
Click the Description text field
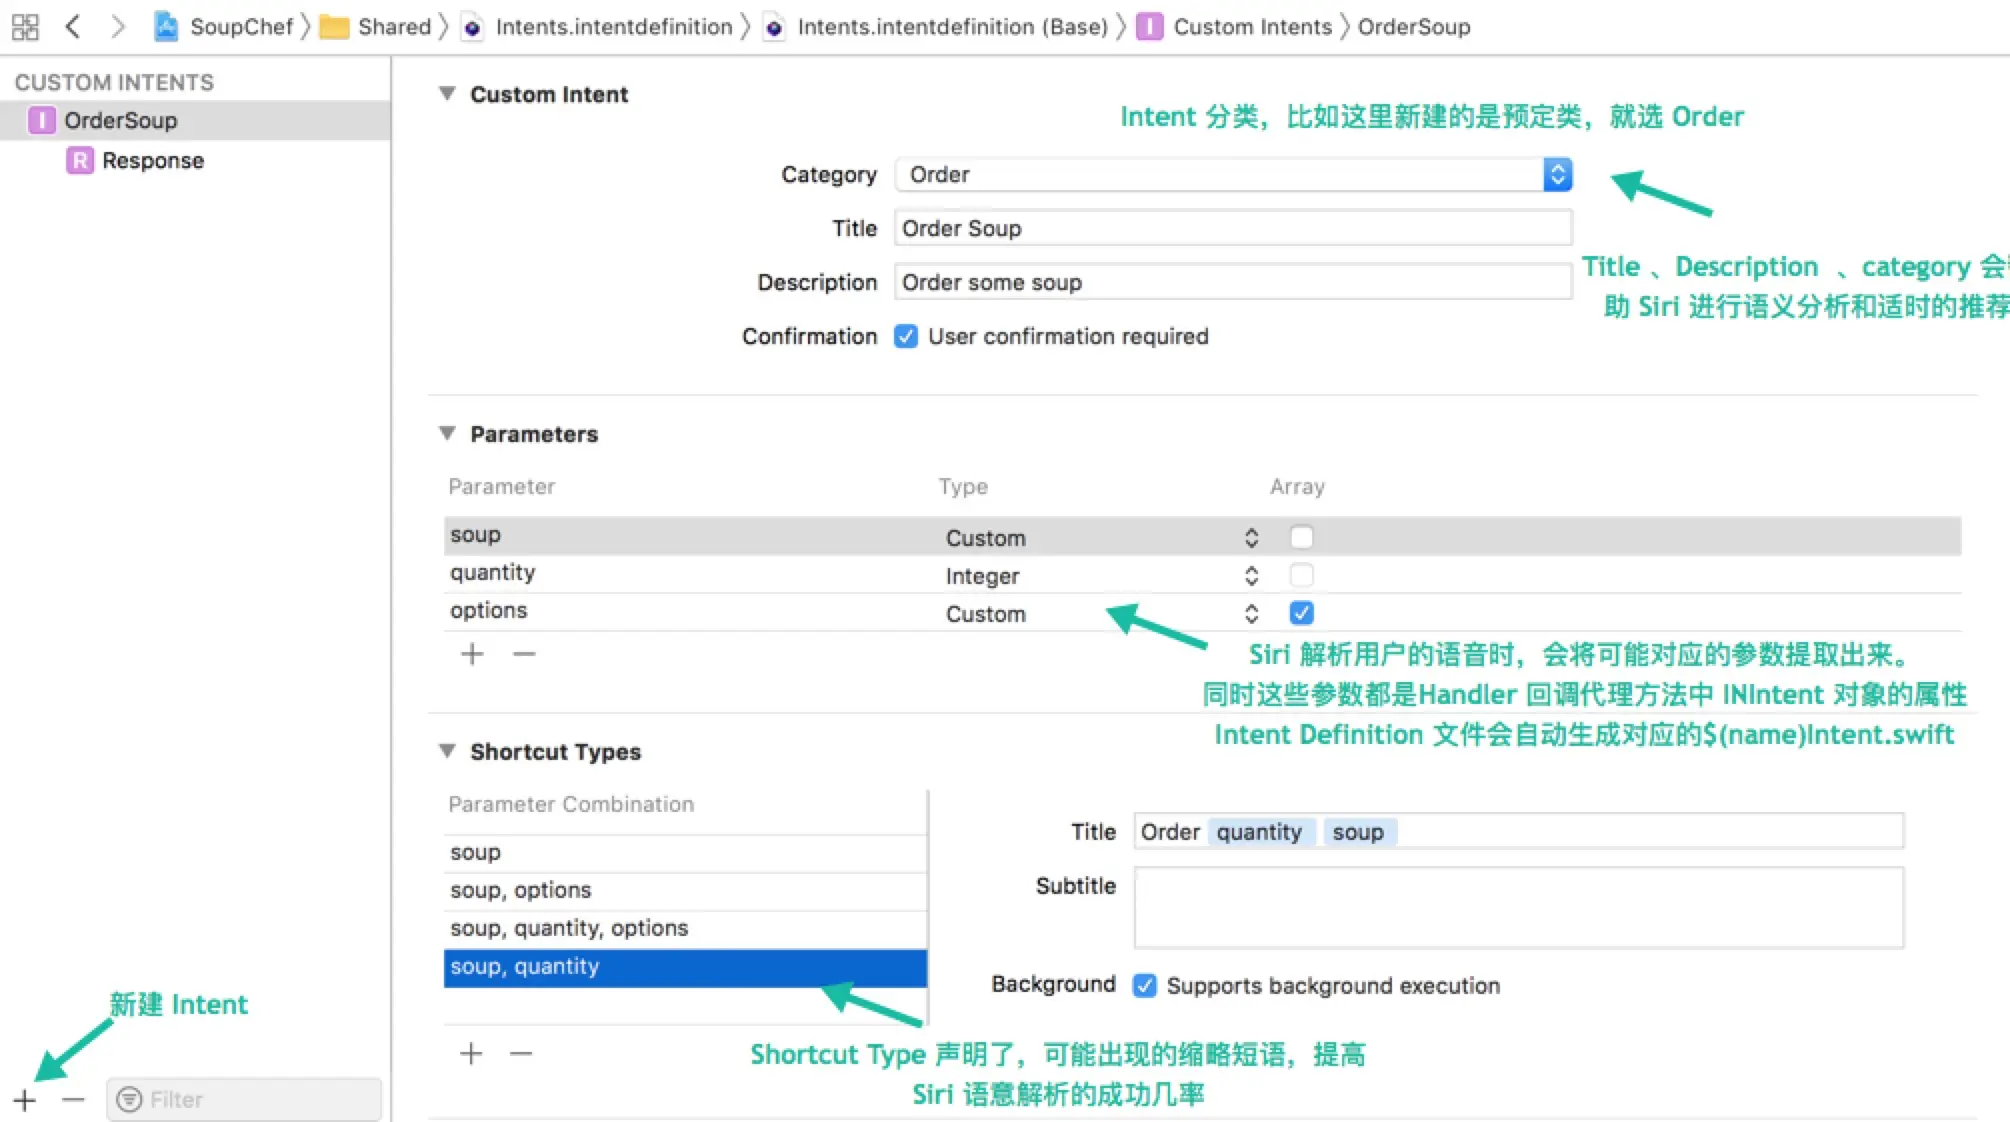[1232, 282]
